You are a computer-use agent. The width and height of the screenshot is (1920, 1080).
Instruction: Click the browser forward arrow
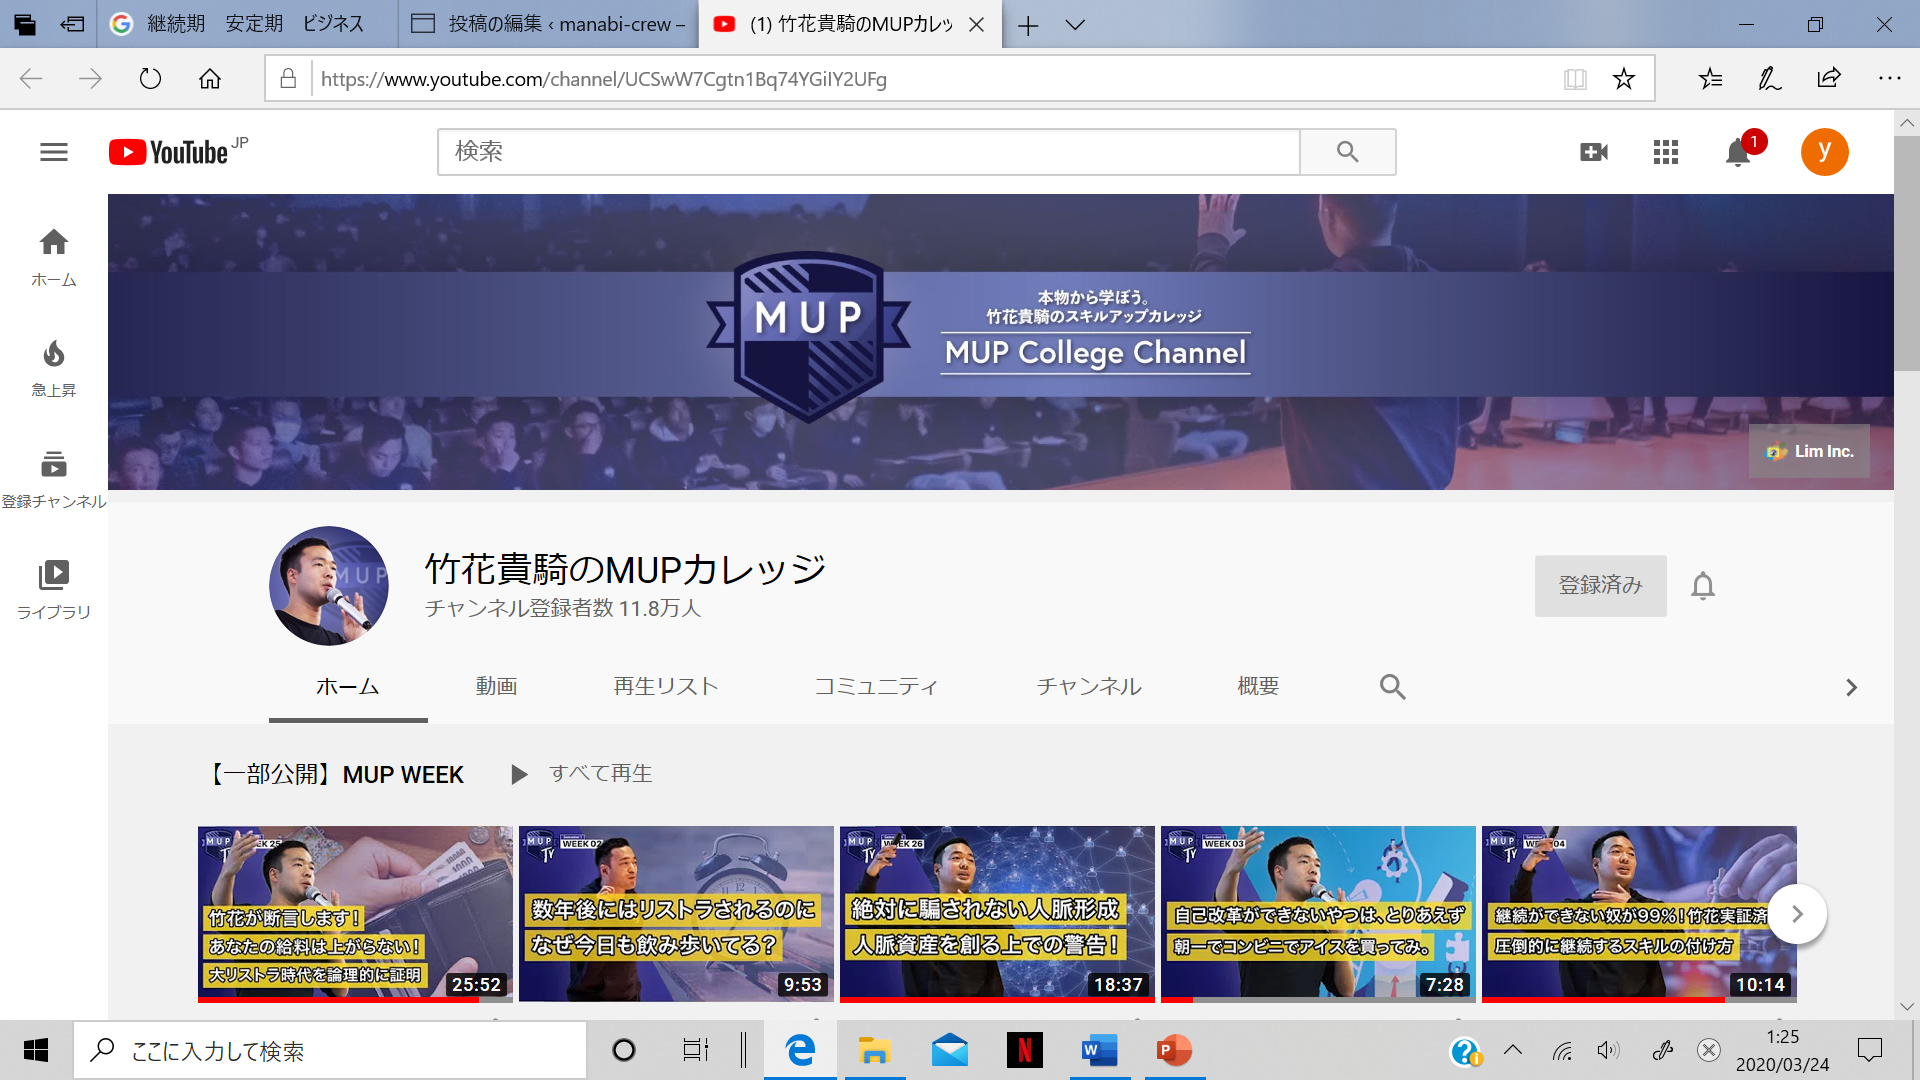[x=90, y=79]
